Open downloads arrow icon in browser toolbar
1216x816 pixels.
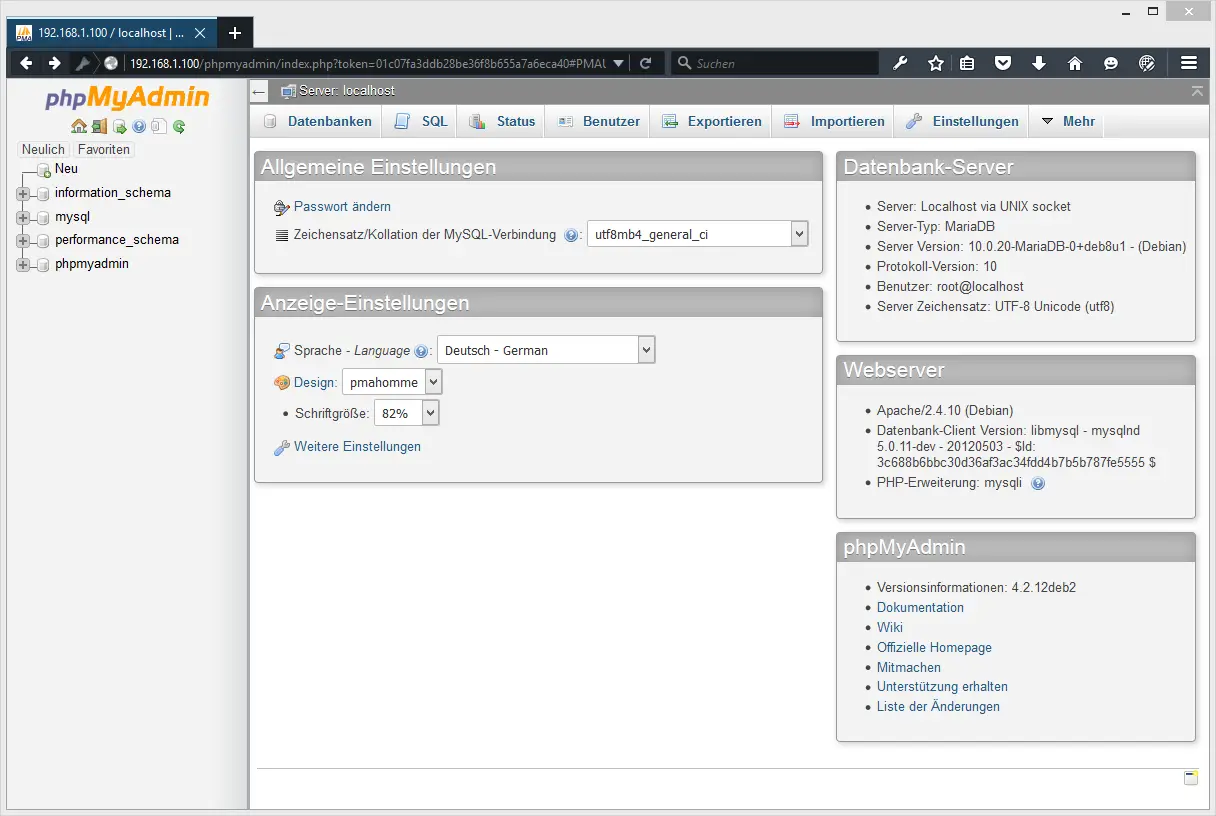click(x=1039, y=63)
